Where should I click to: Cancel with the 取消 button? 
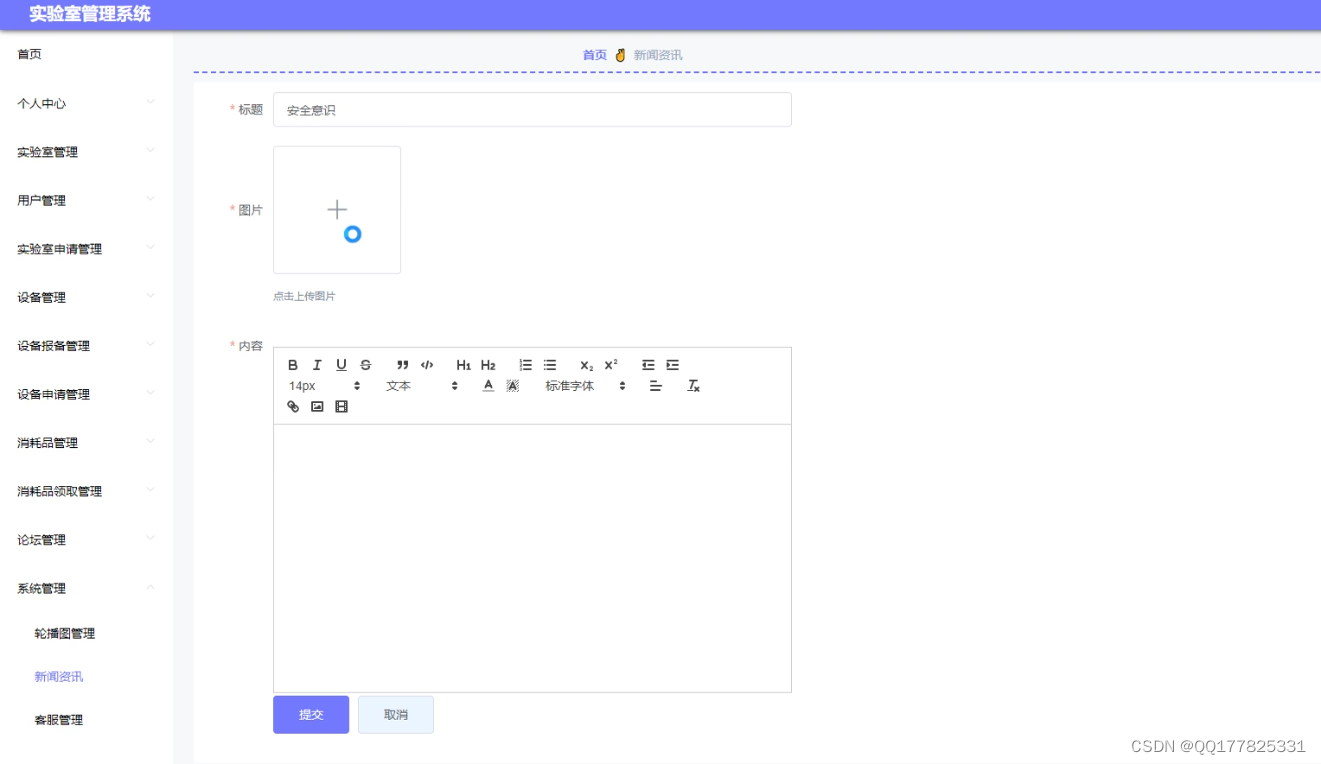pos(396,715)
